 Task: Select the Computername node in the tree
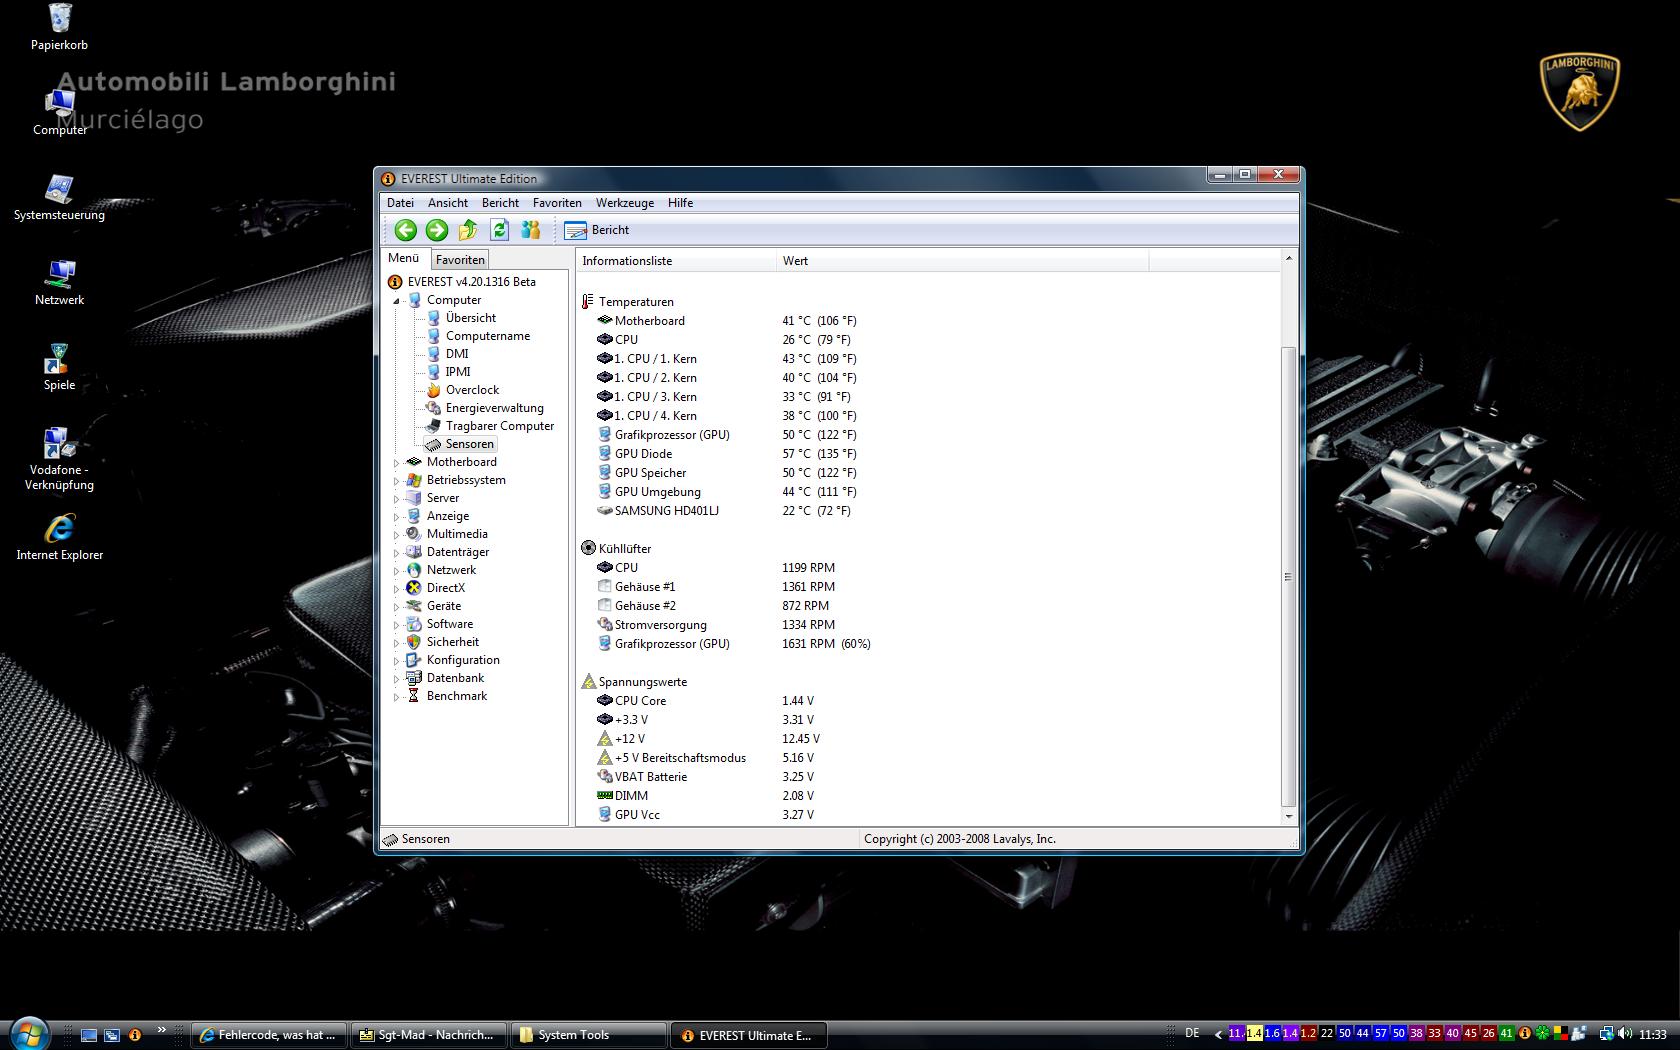[487, 336]
